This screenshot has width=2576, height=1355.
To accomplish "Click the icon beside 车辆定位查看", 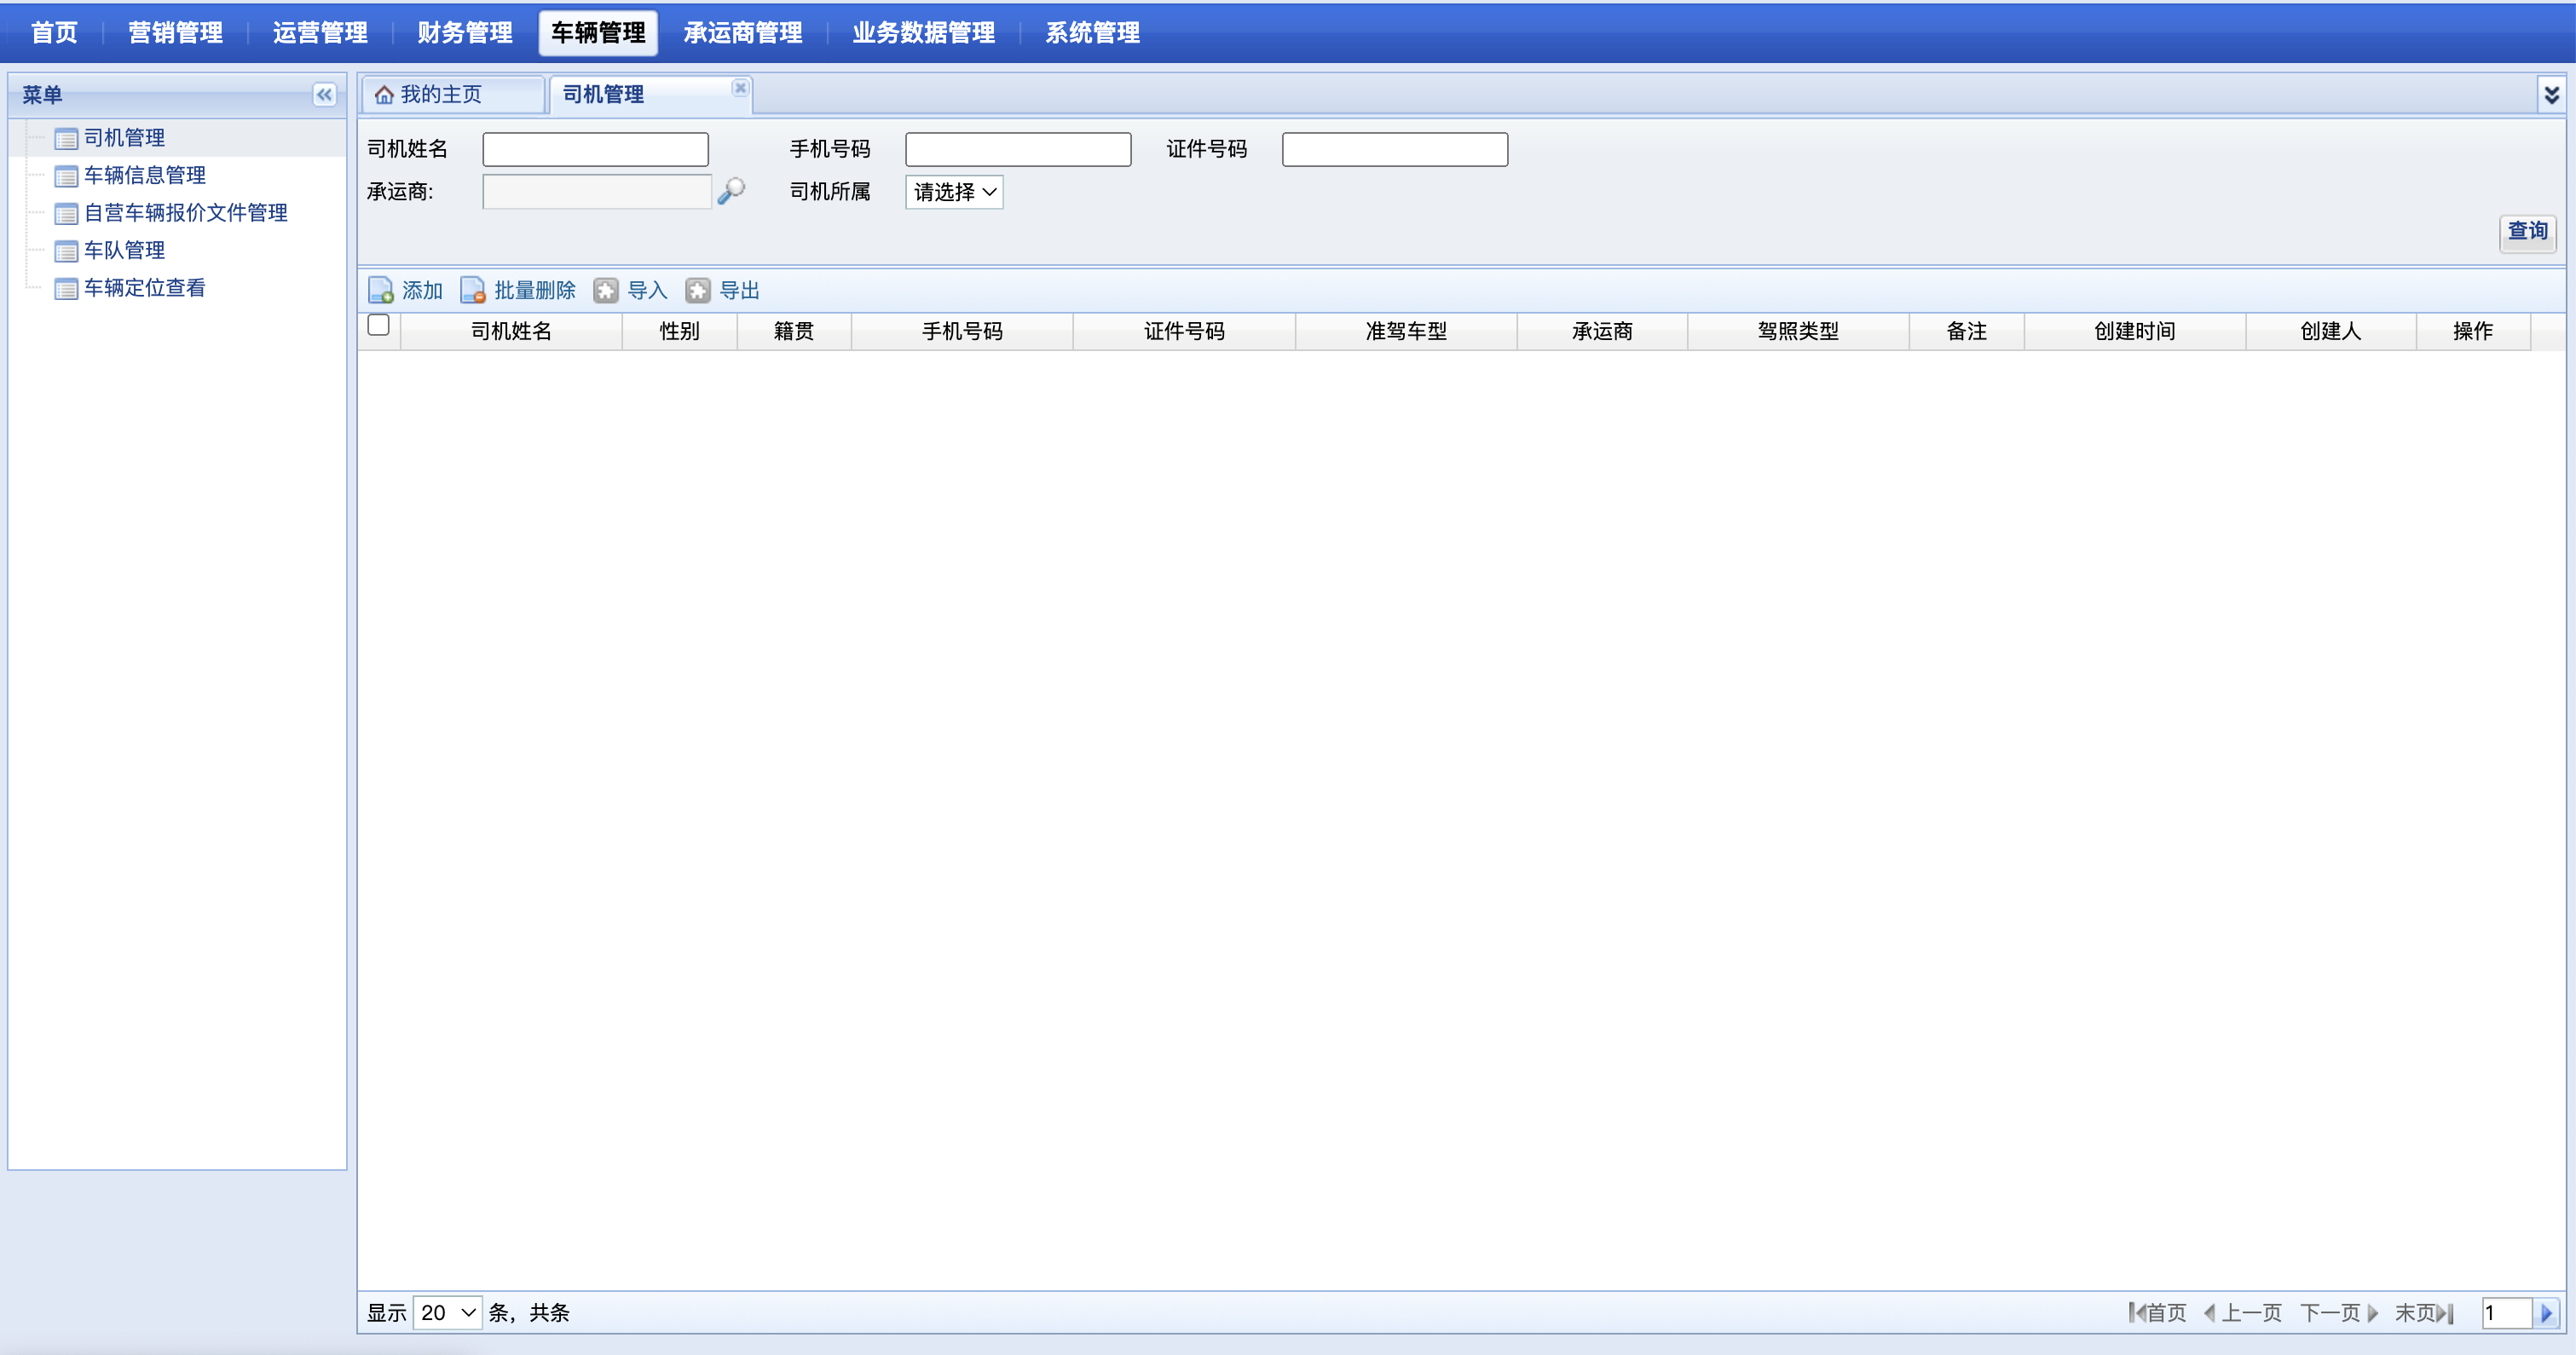I will 66,289.
